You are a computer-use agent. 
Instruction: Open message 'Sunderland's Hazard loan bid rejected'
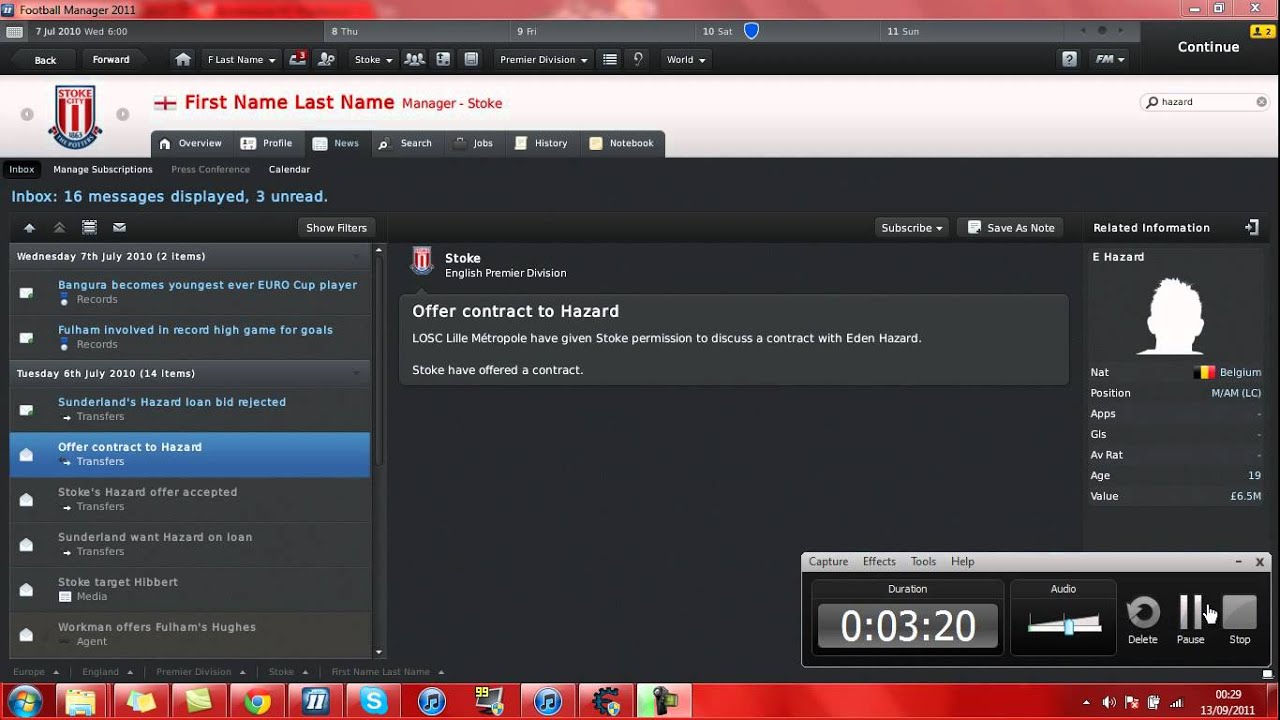tap(190, 409)
